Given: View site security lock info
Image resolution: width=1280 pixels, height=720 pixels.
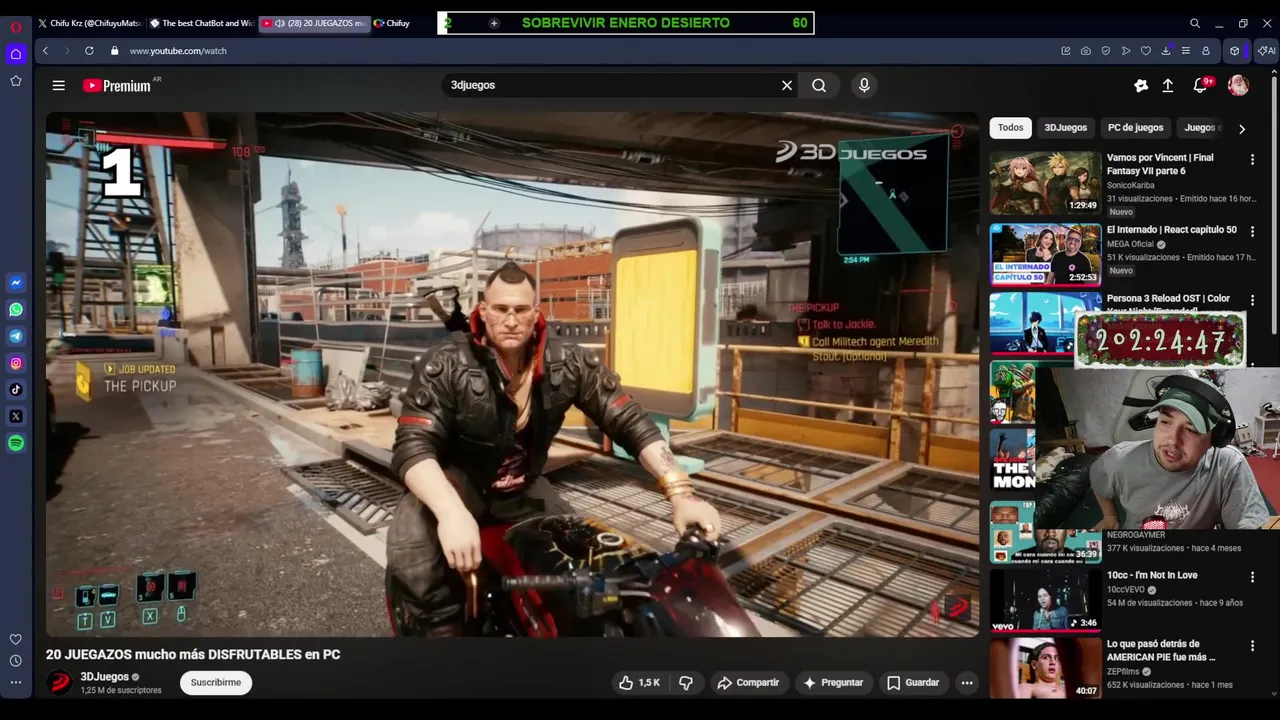Looking at the screenshot, I should click(x=114, y=50).
